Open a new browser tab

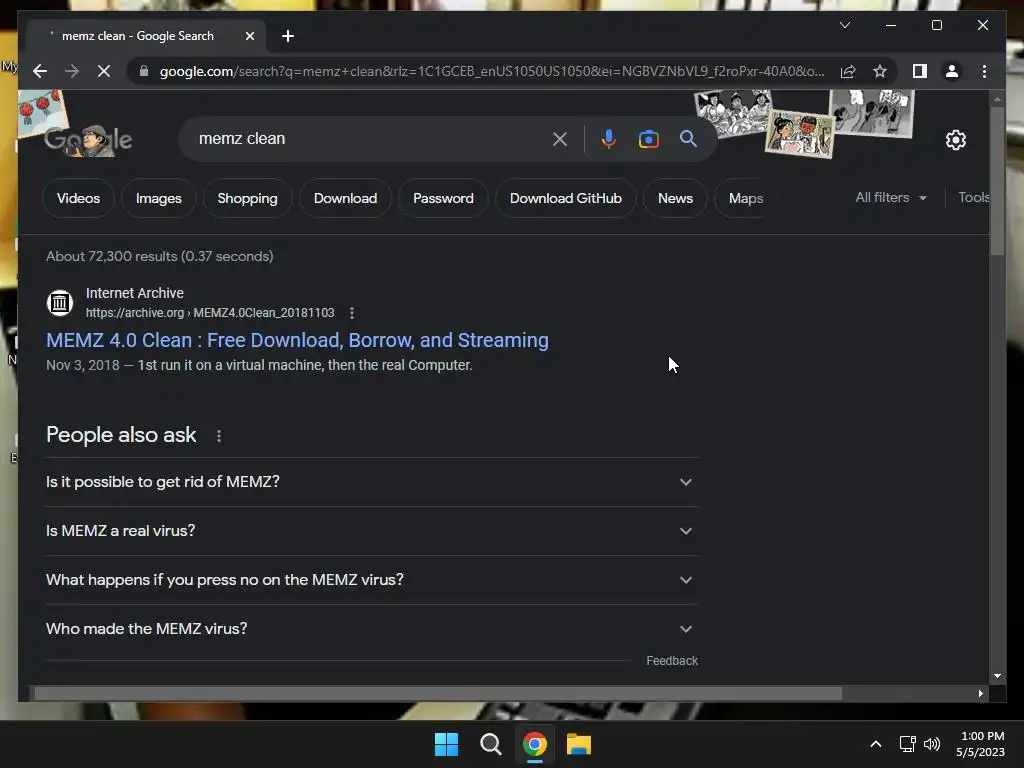tap(288, 36)
